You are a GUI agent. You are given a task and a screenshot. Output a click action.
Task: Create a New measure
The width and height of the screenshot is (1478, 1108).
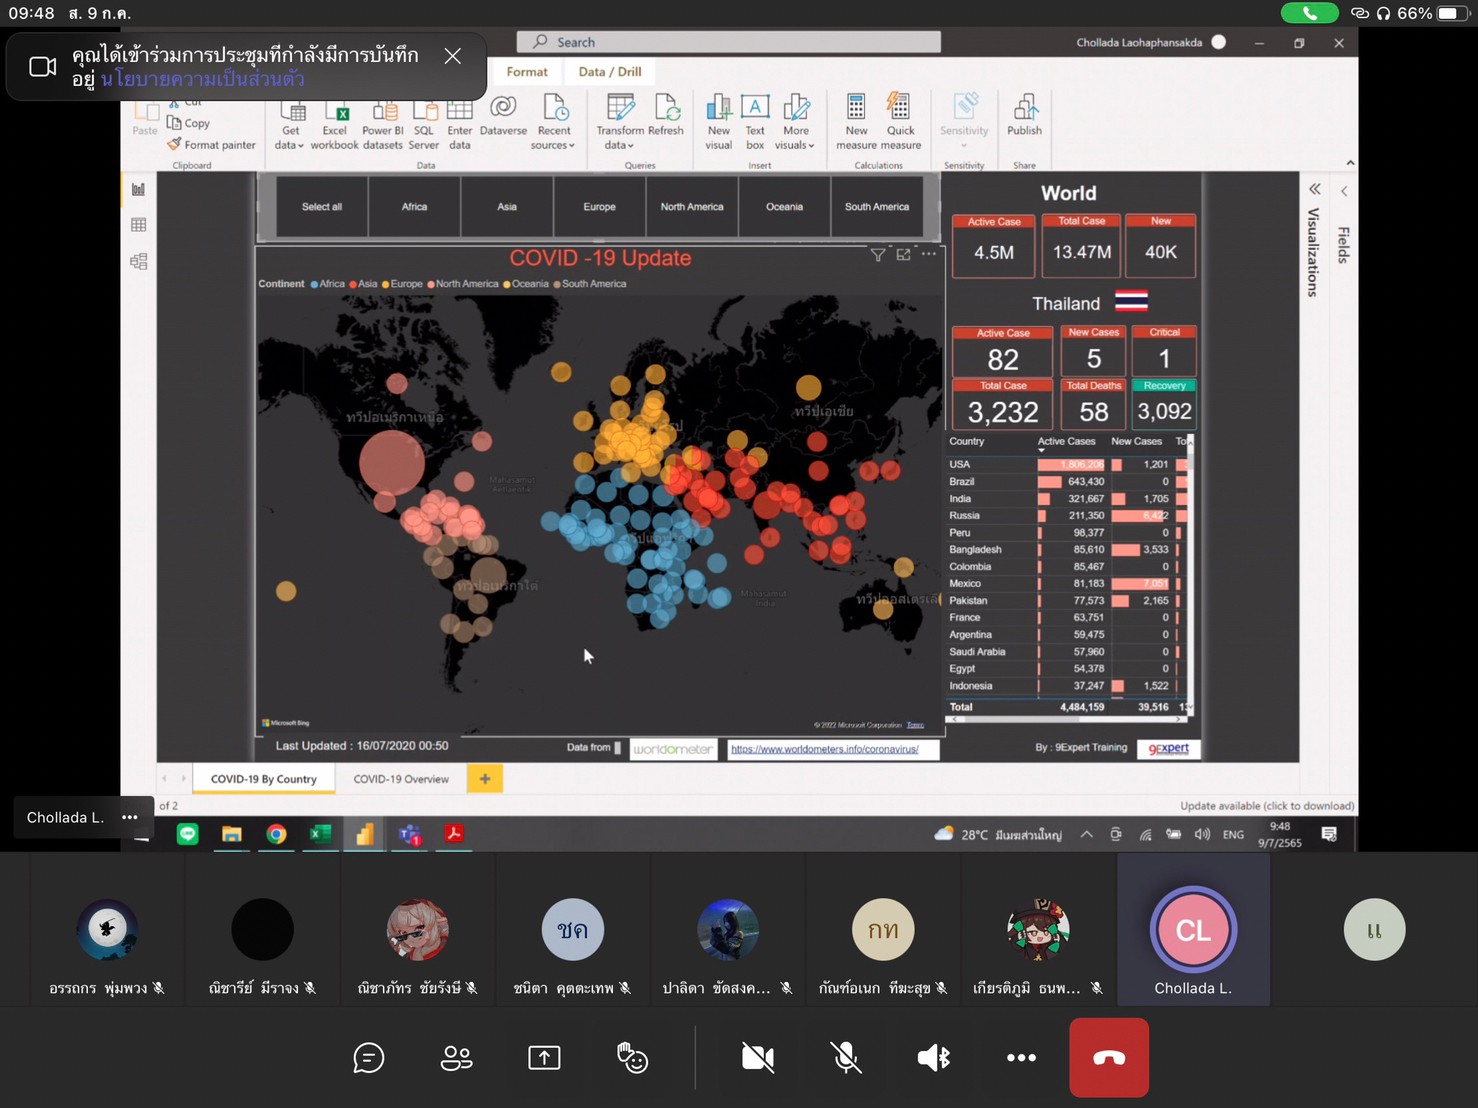[856, 124]
